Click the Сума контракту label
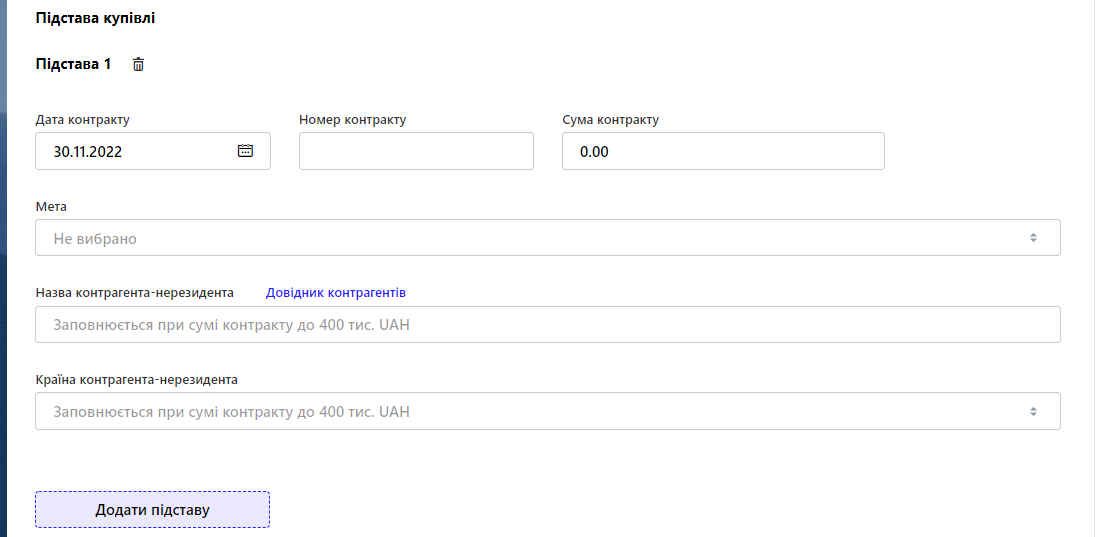Image resolution: width=1102 pixels, height=537 pixels. [x=611, y=119]
